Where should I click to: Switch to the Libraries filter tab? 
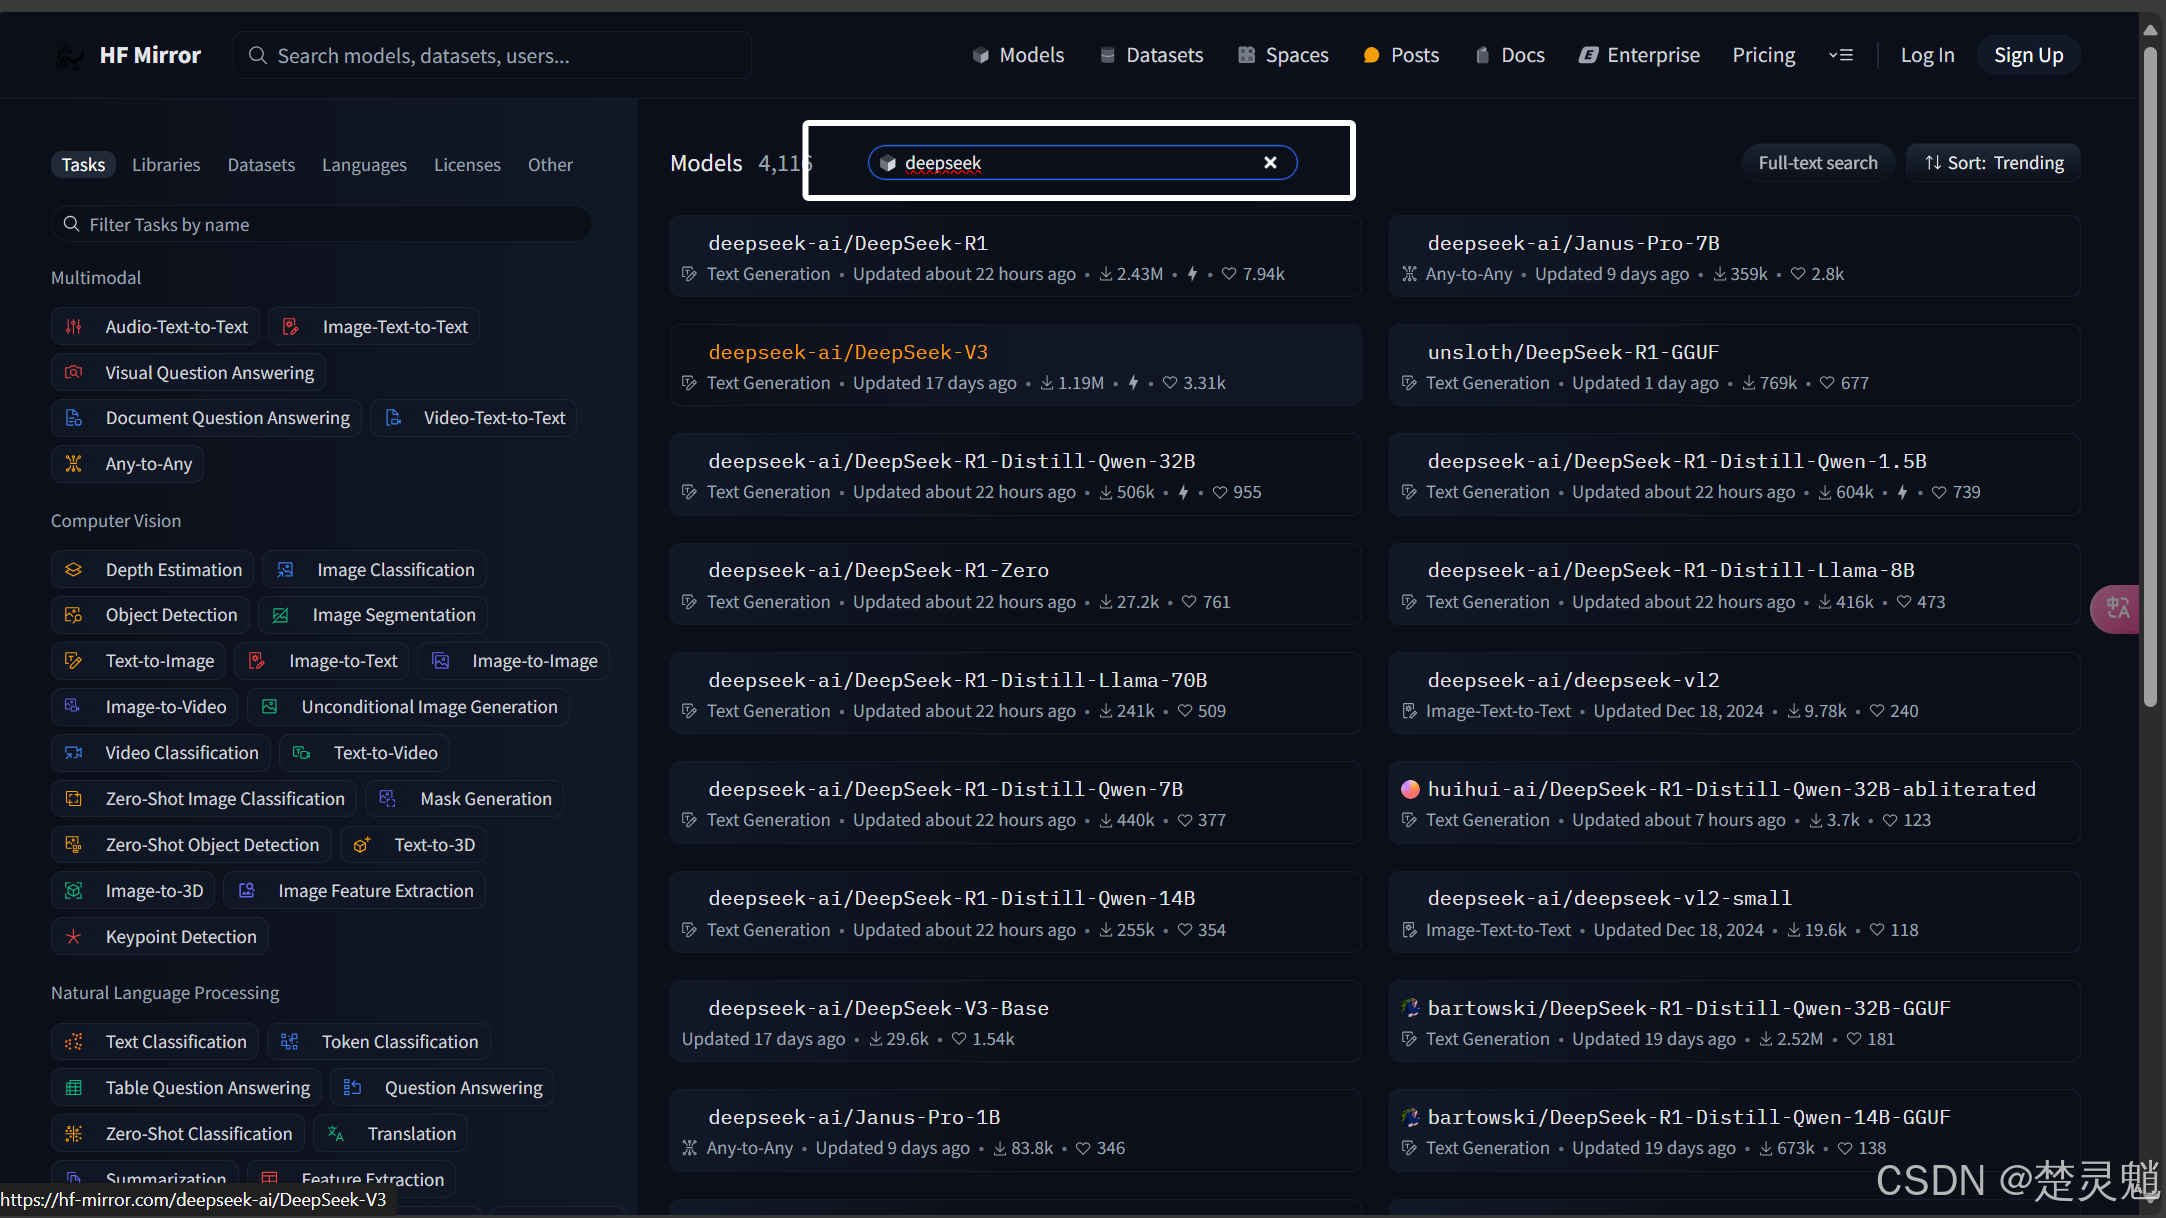click(x=166, y=165)
